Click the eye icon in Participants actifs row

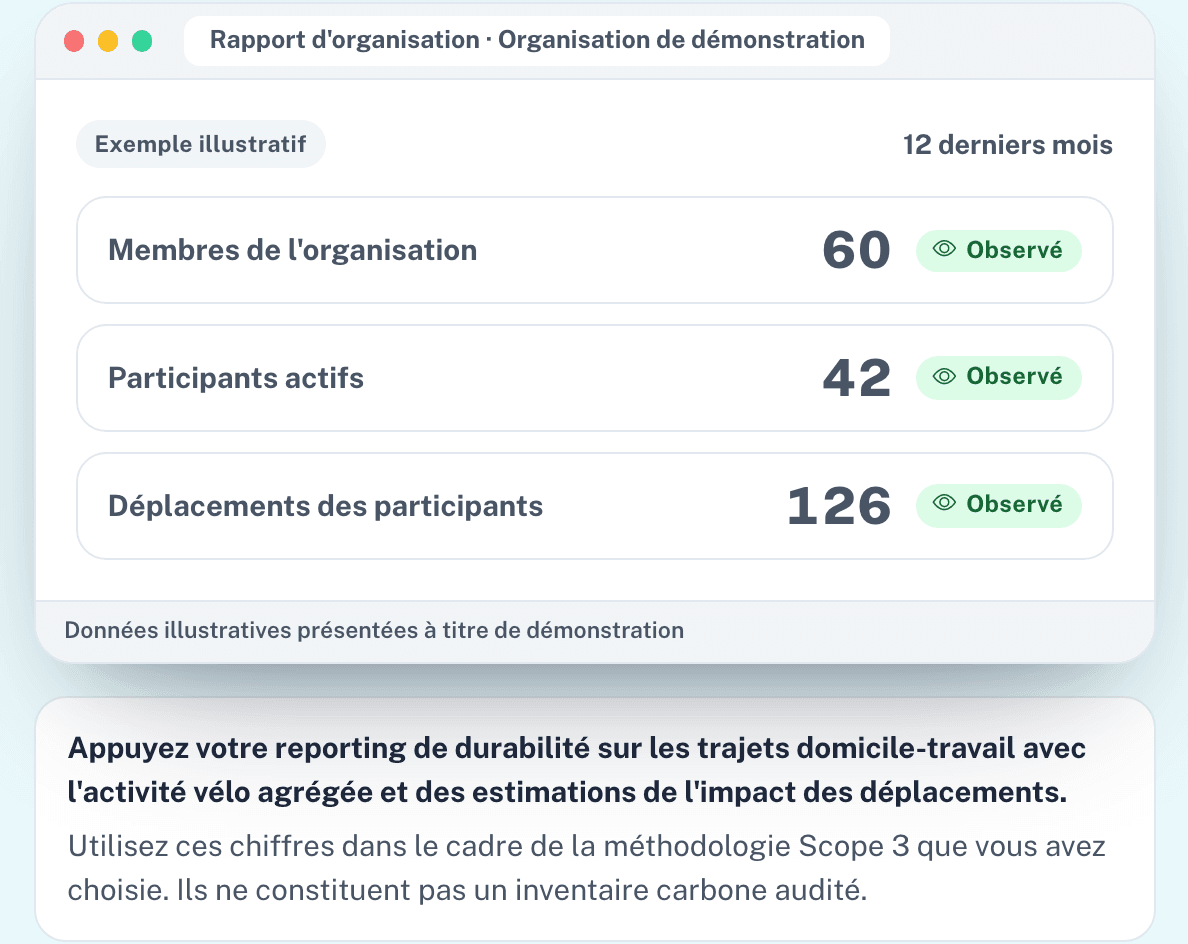944,376
